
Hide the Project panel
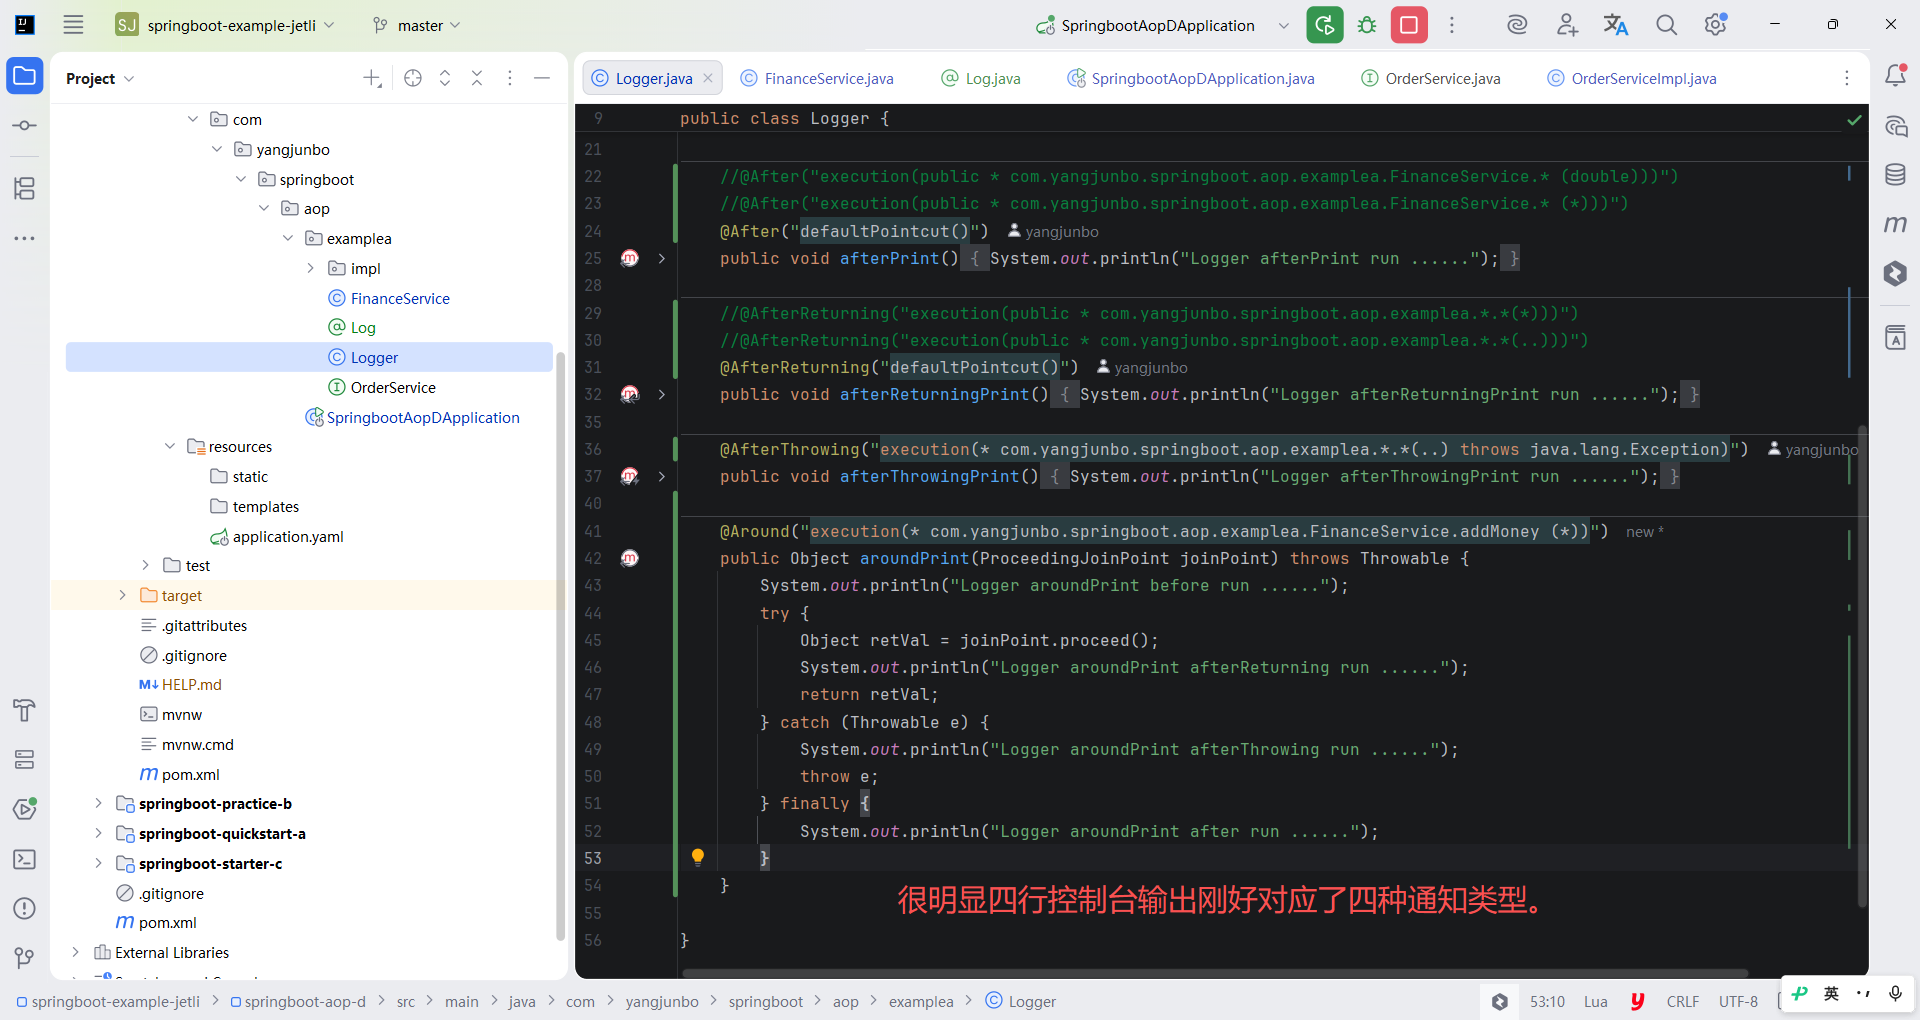542,78
